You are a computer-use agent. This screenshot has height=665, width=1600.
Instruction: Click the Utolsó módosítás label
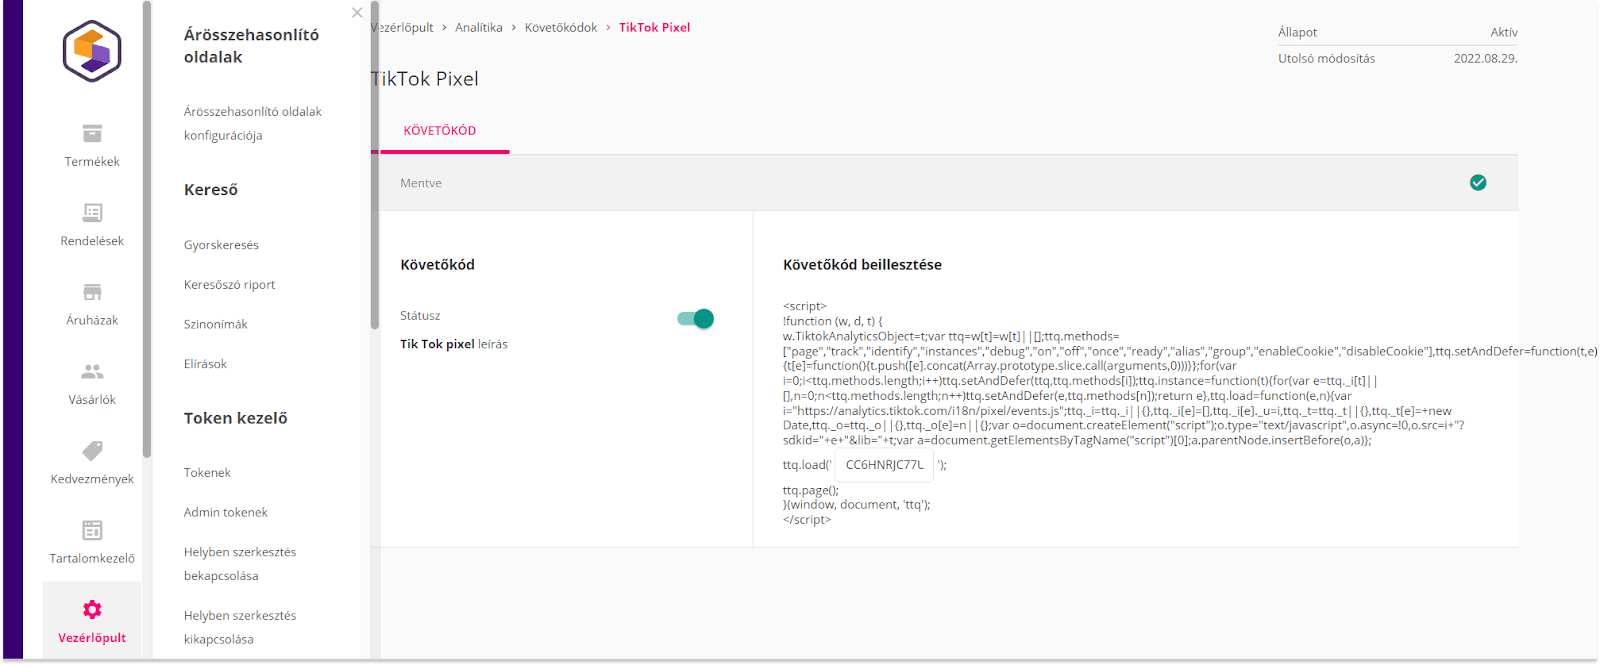[x=1326, y=59]
